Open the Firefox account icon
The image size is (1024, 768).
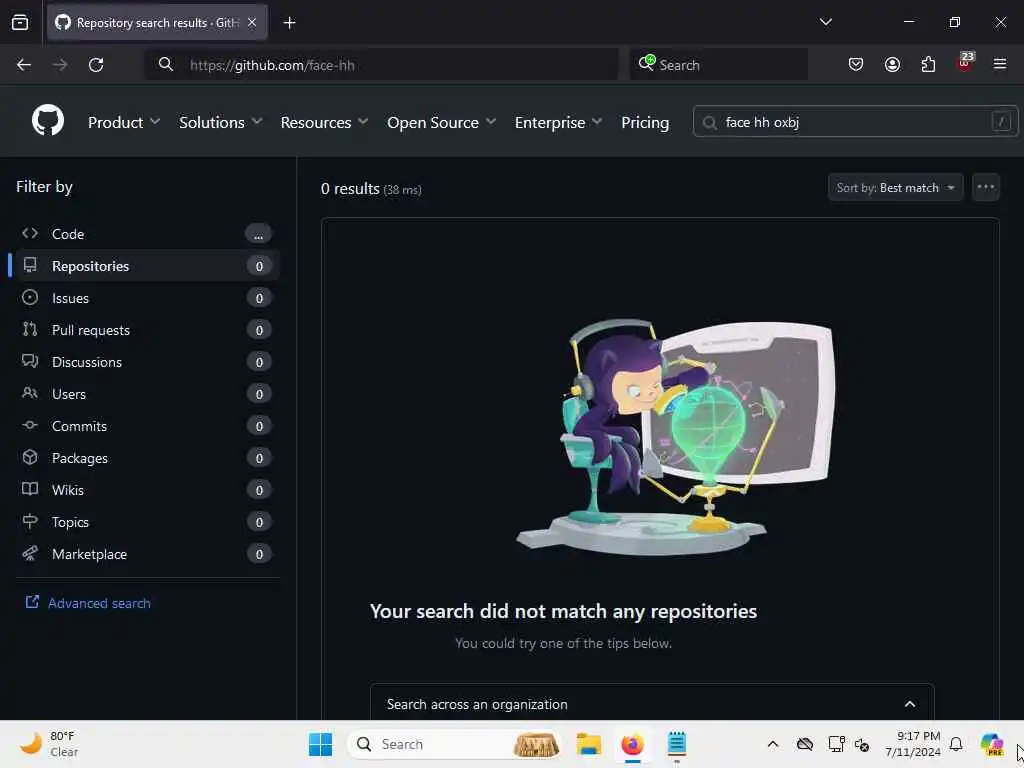(892, 64)
